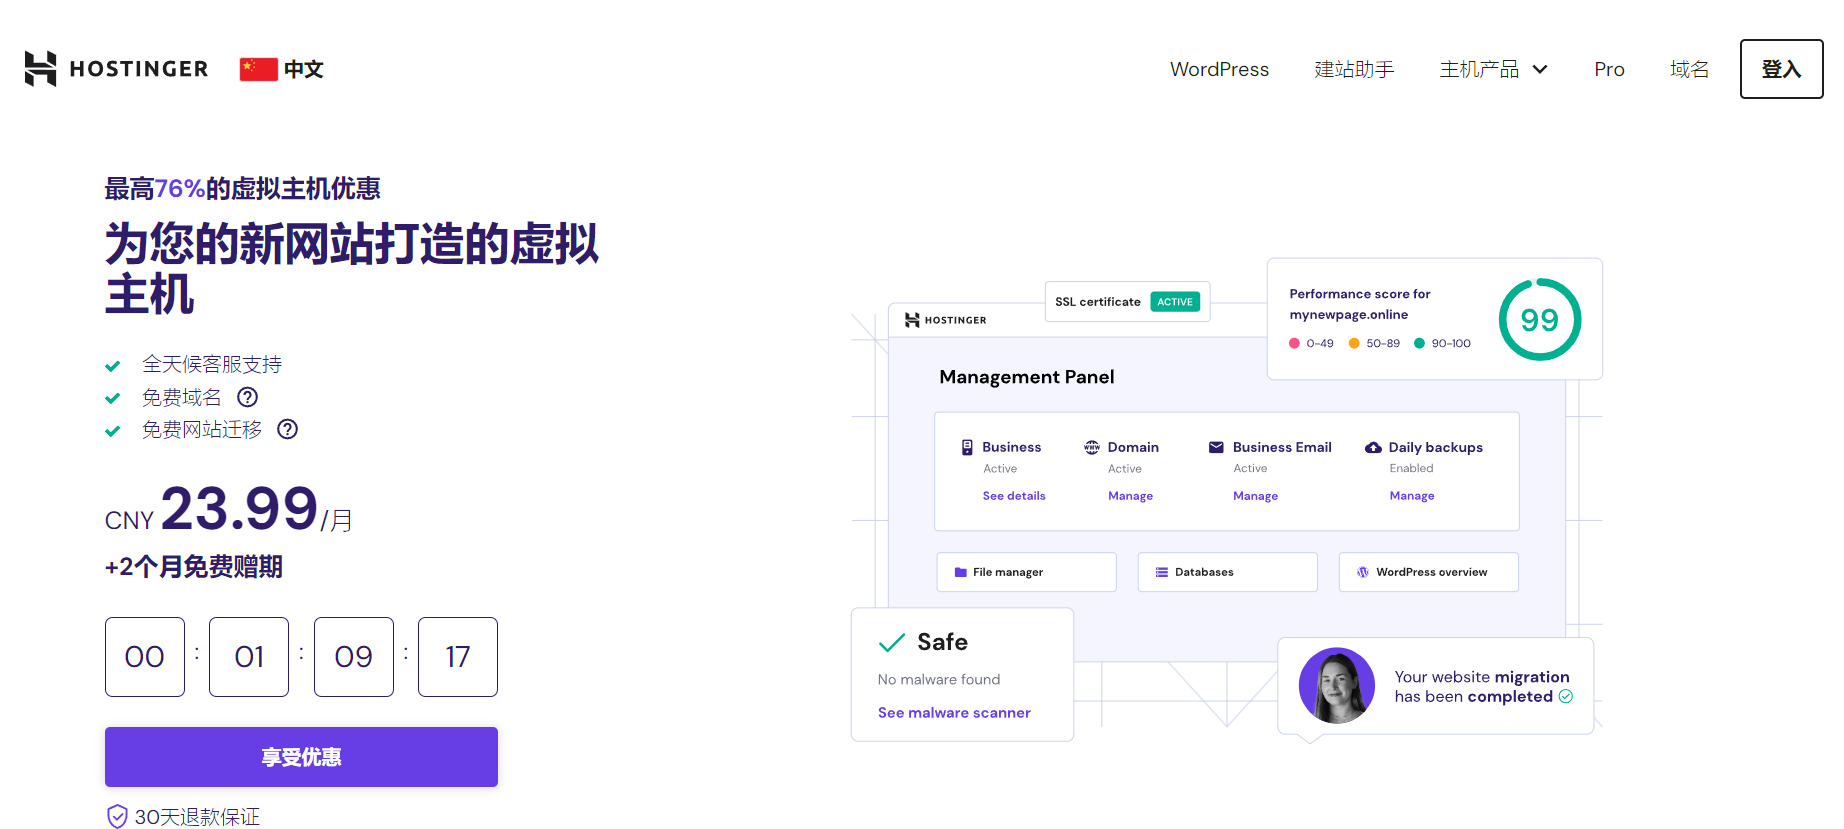
Task: Click the mynewpage.online performance text
Action: pos(1348,315)
